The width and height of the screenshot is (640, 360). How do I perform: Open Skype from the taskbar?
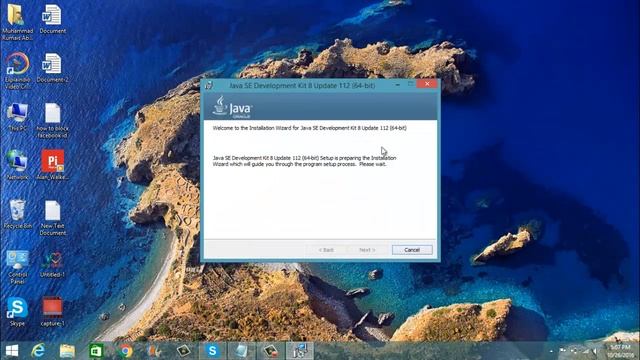[212, 351]
